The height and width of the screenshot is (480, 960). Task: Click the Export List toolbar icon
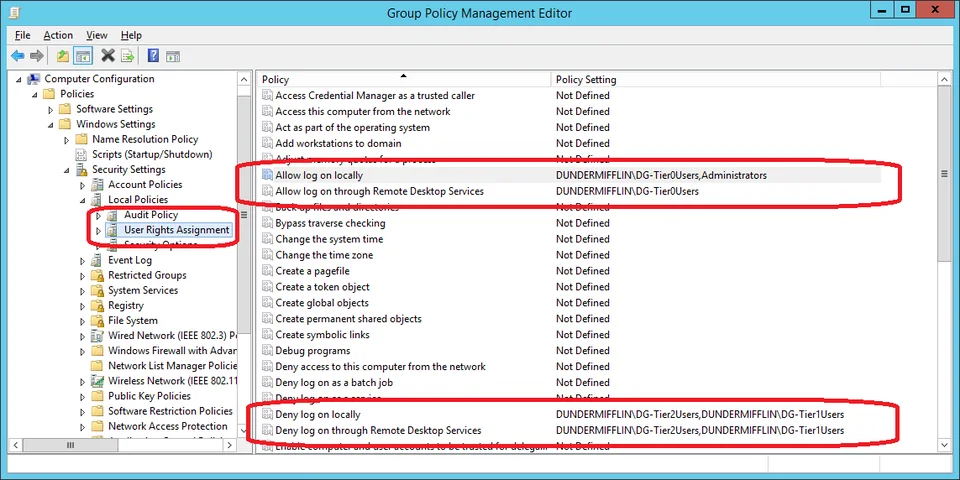pos(127,56)
